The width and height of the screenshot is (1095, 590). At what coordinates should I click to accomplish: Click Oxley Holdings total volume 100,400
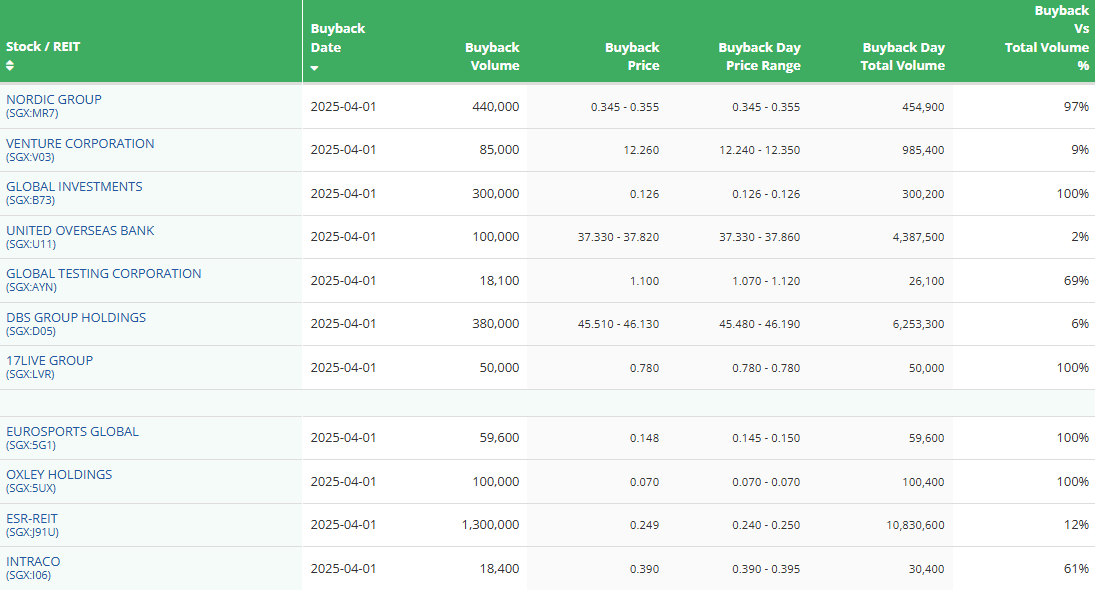[923, 482]
